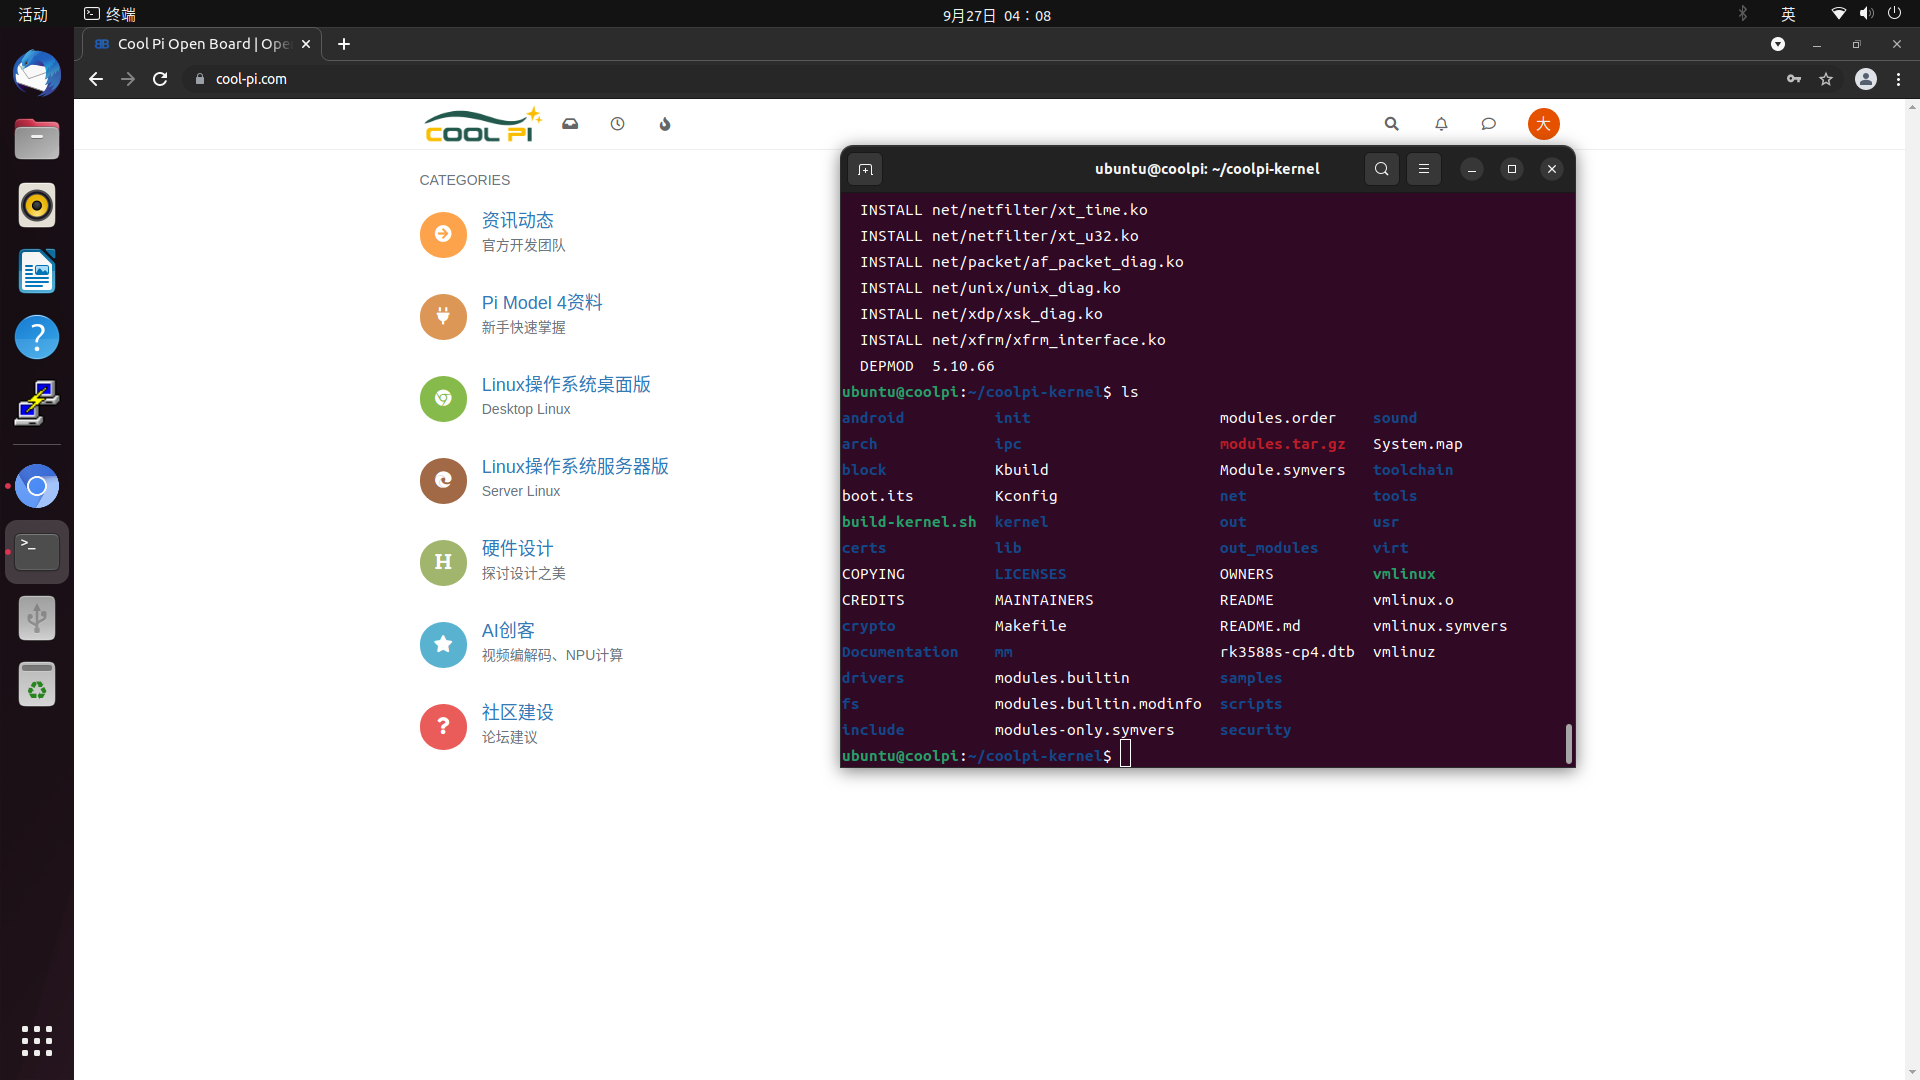Open a new tab in the terminal window
Screen dimensions: 1920x1080
[866, 169]
